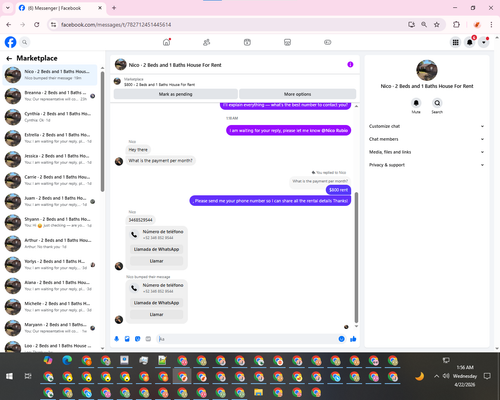This screenshot has height=400, width=500.
Task: Open conversation information purple icon
Action: tap(350, 65)
